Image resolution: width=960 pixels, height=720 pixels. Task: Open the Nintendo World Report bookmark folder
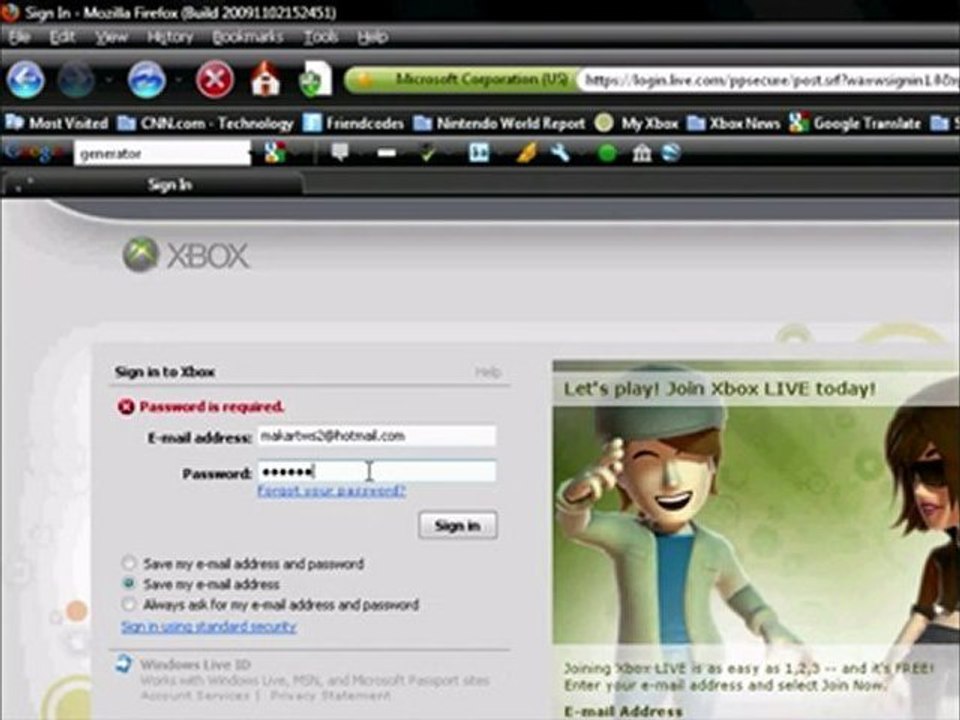pos(500,124)
